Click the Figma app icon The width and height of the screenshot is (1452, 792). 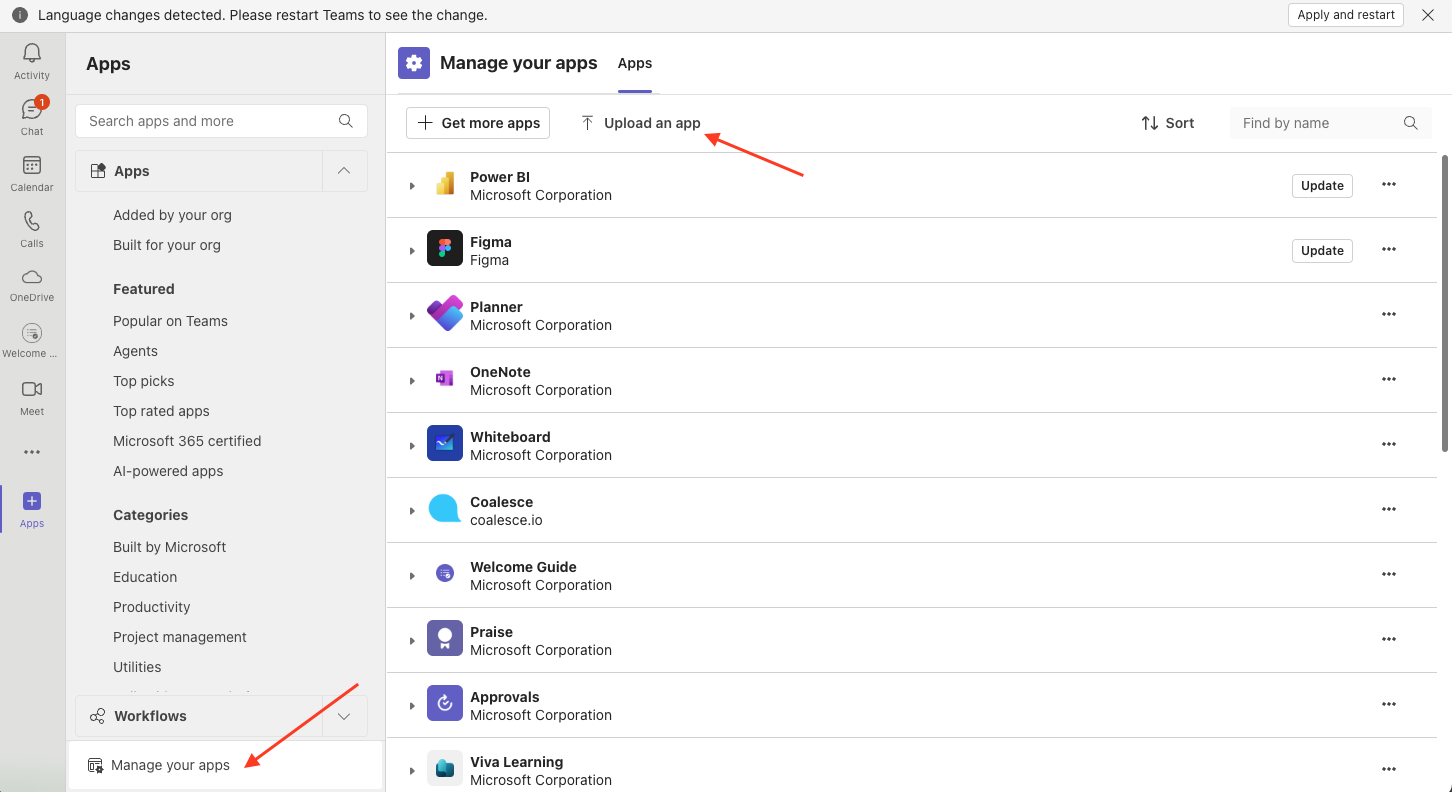tap(445, 249)
